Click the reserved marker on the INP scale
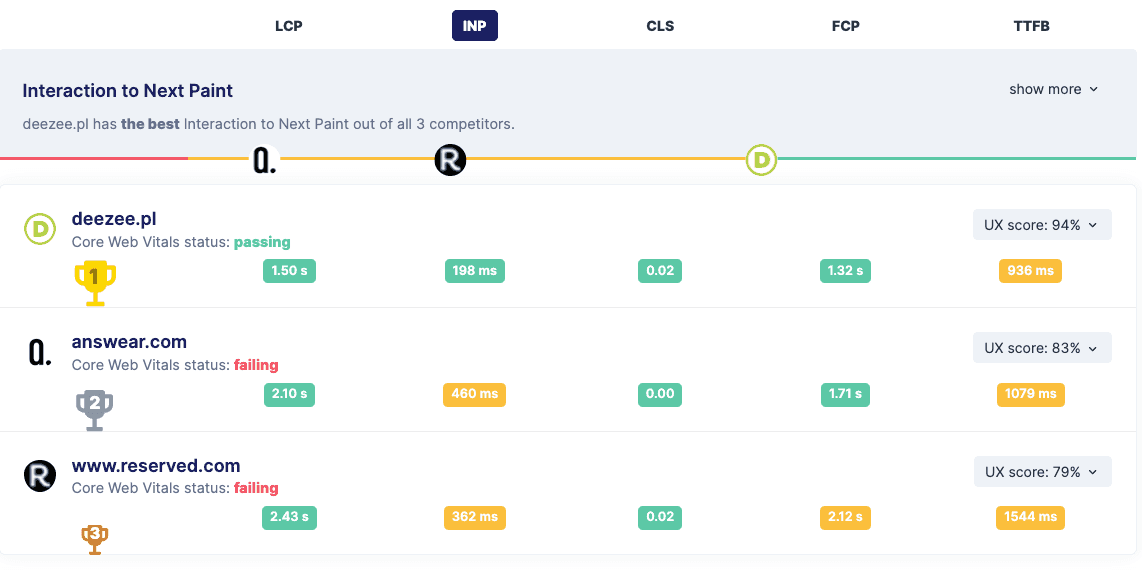The width and height of the screenshot is (1142, 570). pos(450,159)
